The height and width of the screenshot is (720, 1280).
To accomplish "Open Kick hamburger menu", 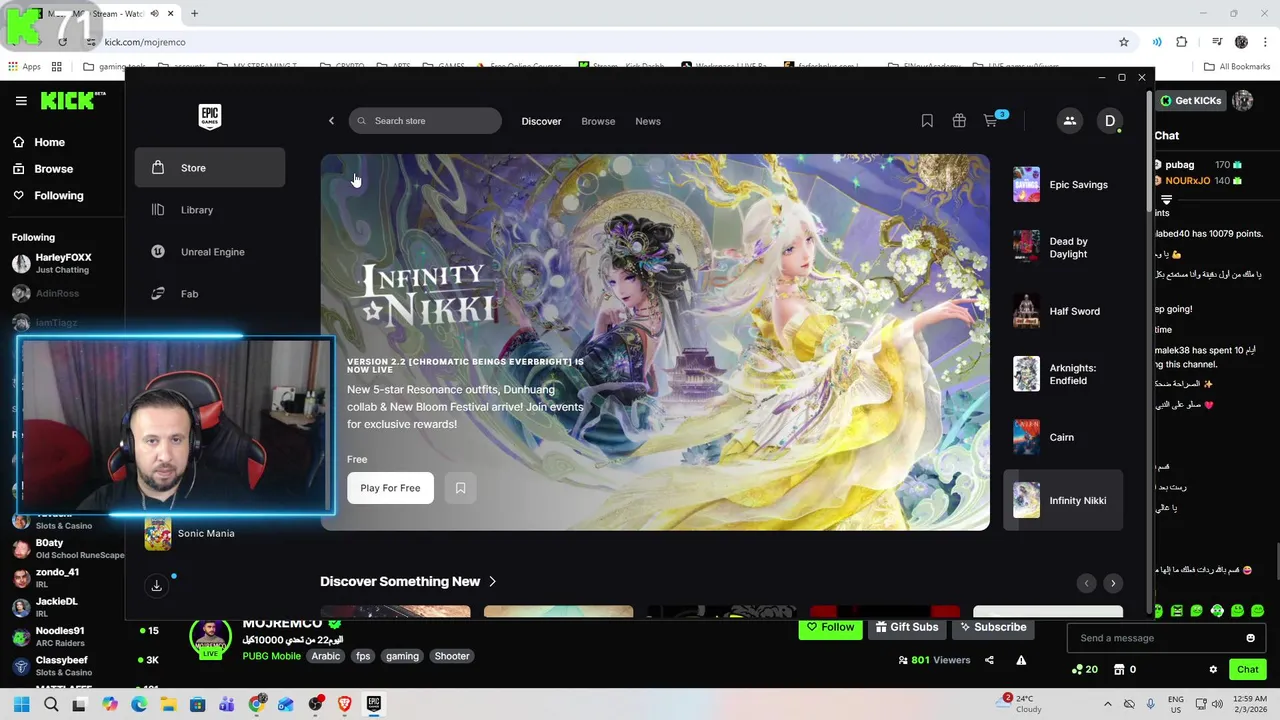I will (21, 101).
